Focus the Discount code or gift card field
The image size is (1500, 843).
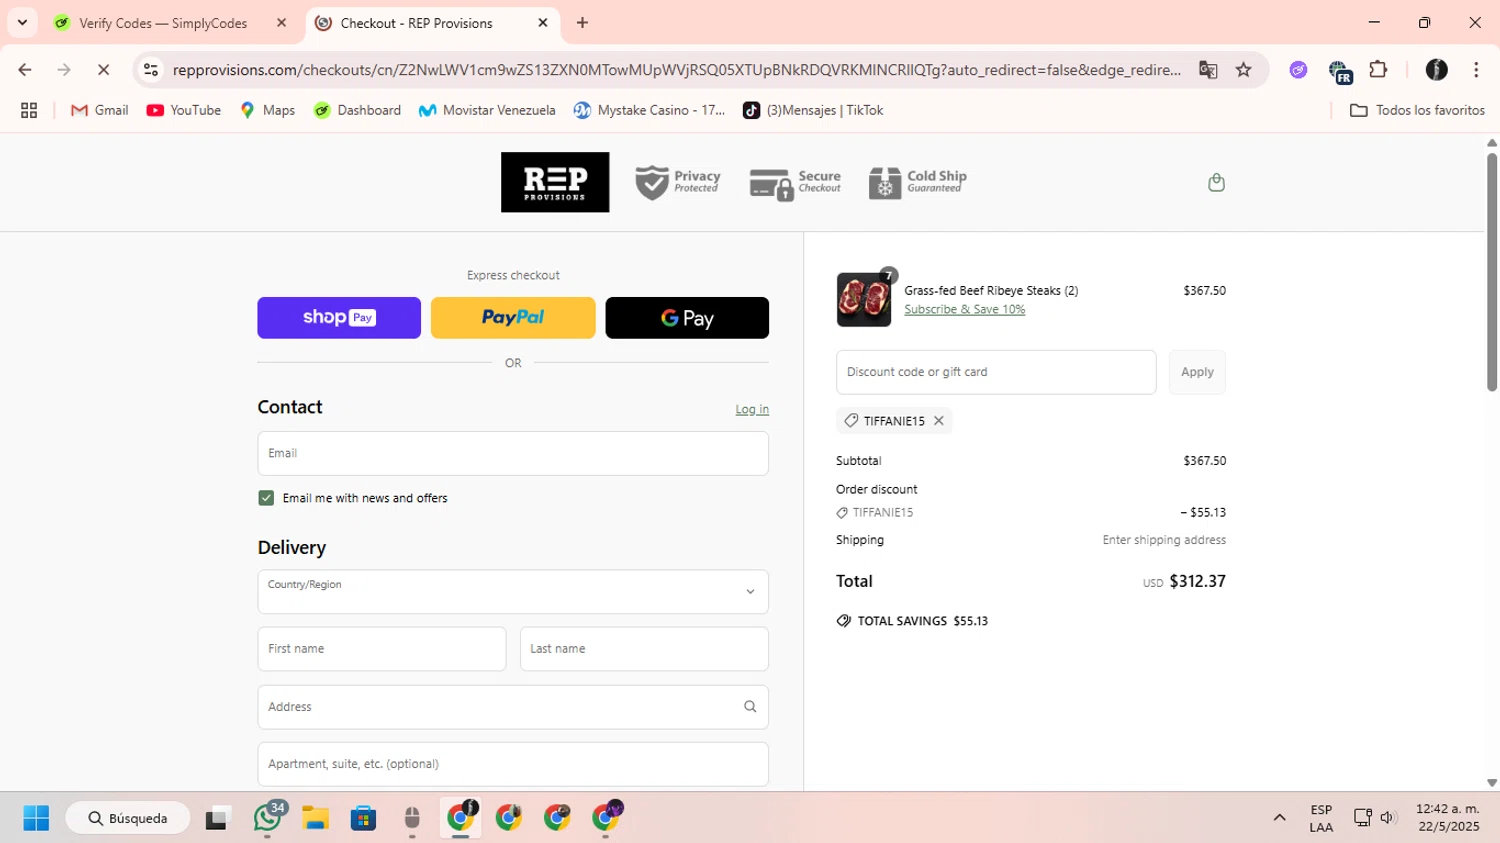click(x=996, y=372)
